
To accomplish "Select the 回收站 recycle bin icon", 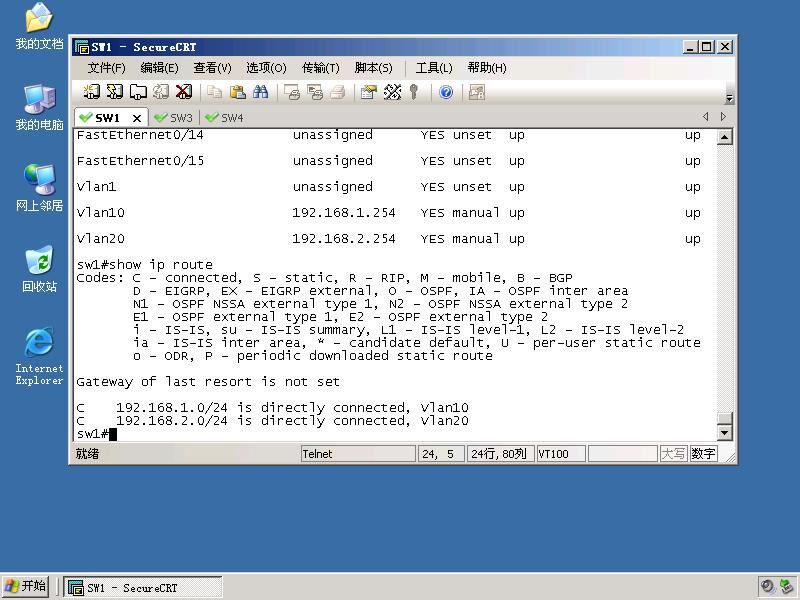I will click(x=39, y=269).
